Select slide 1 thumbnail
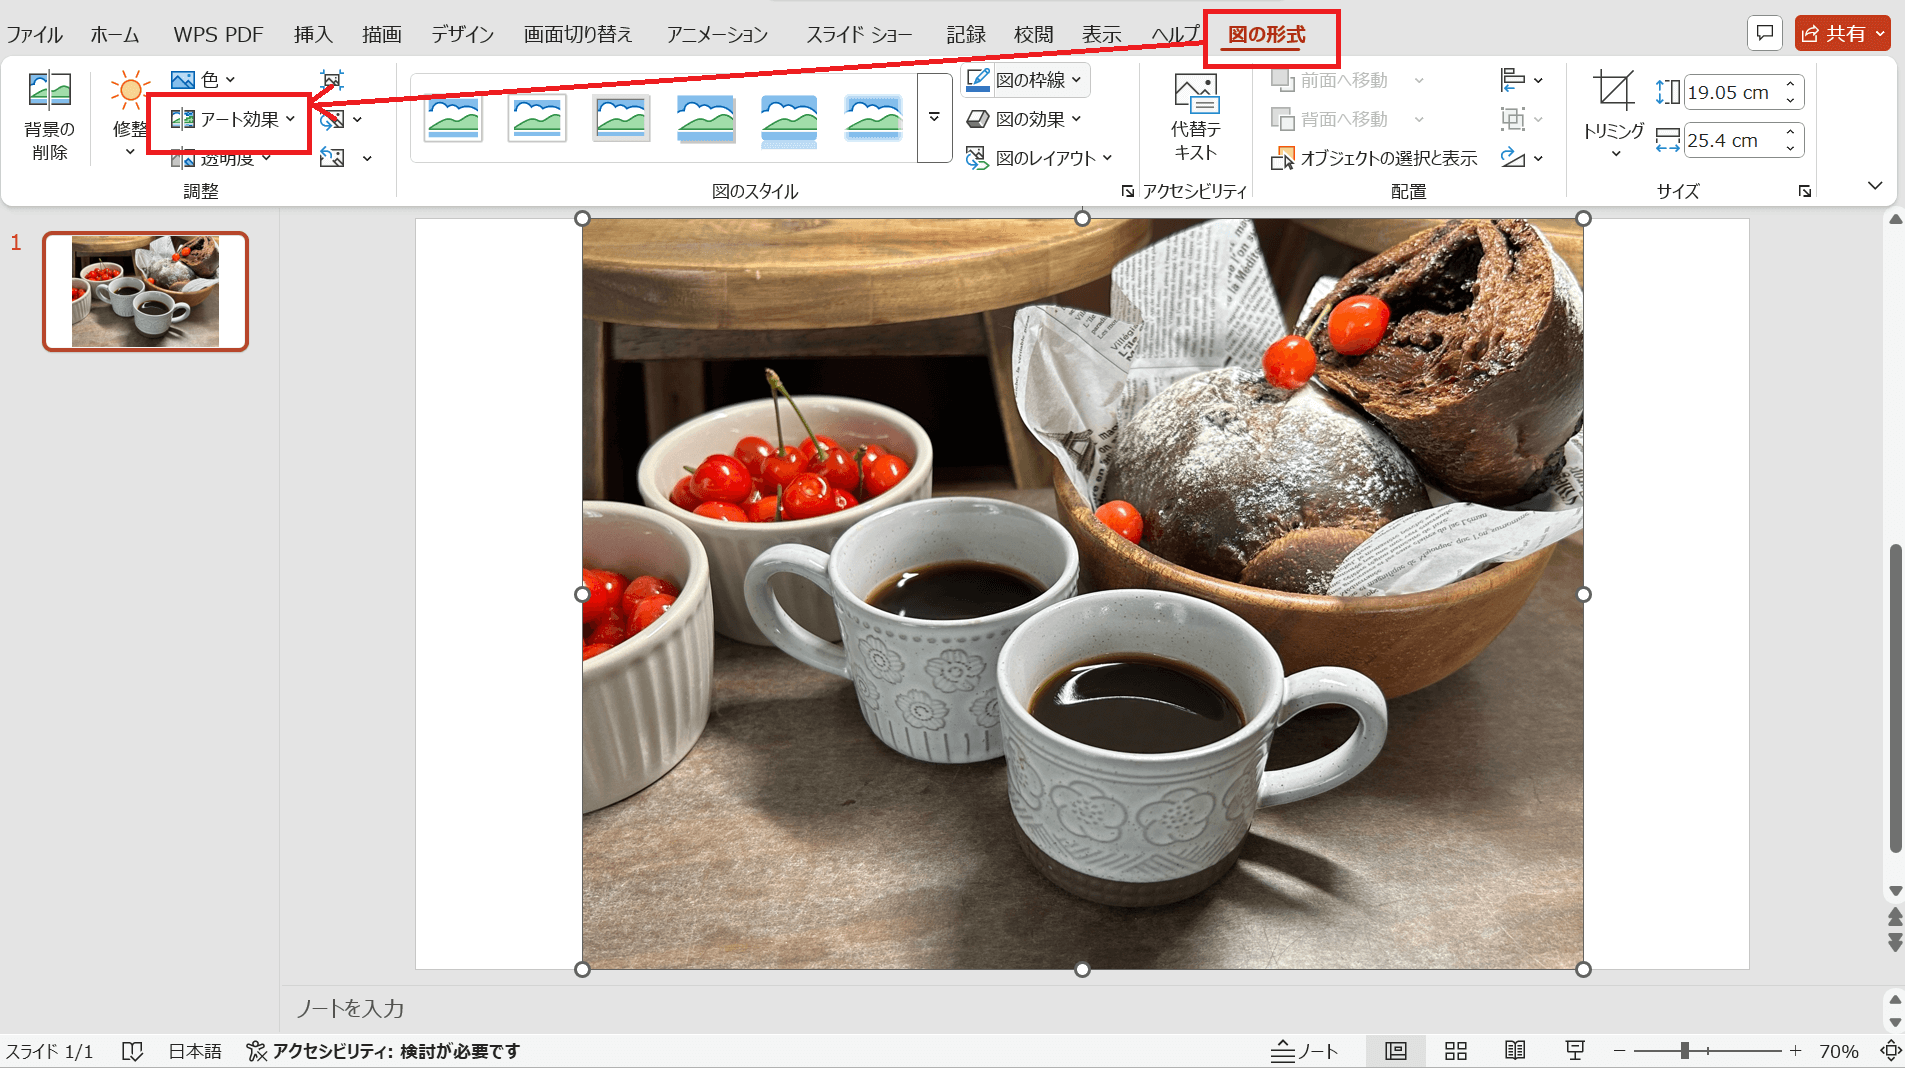1905x1068 pixels. click(x=145, y=291)
